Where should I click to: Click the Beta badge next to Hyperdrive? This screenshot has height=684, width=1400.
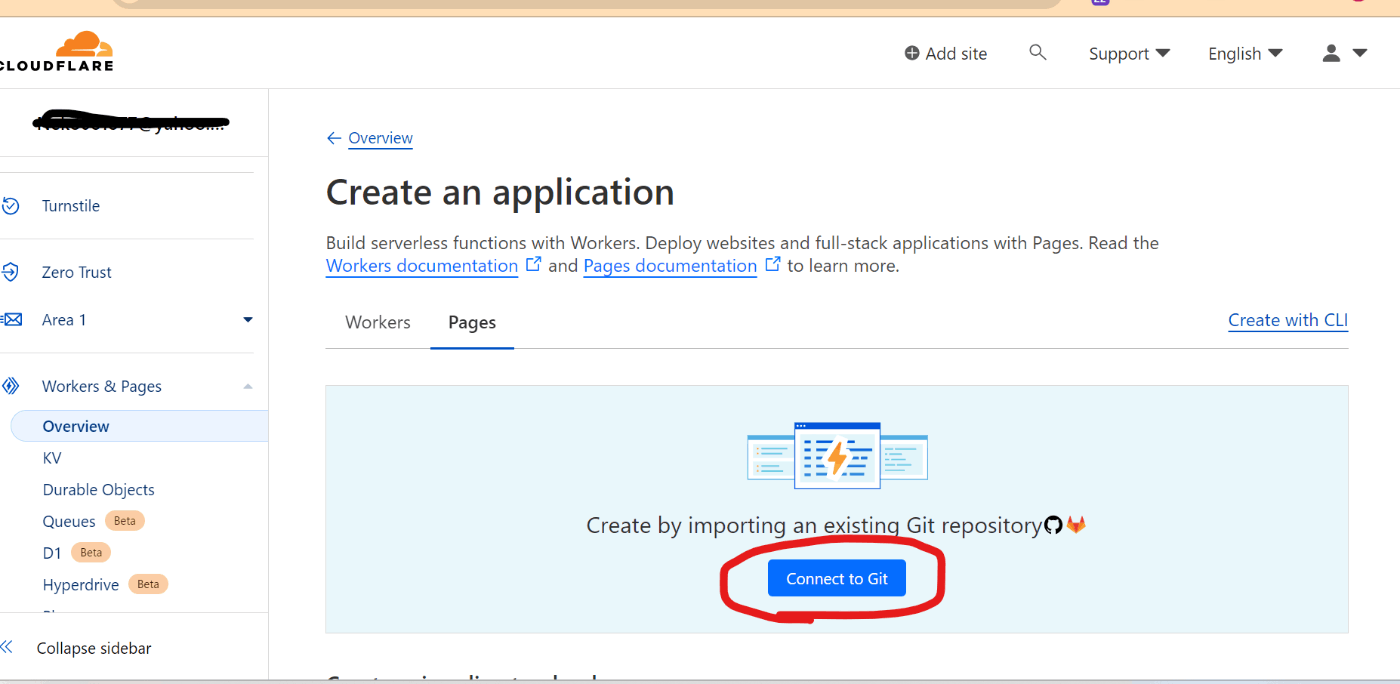pyautogui.click(x=148, y=585)
